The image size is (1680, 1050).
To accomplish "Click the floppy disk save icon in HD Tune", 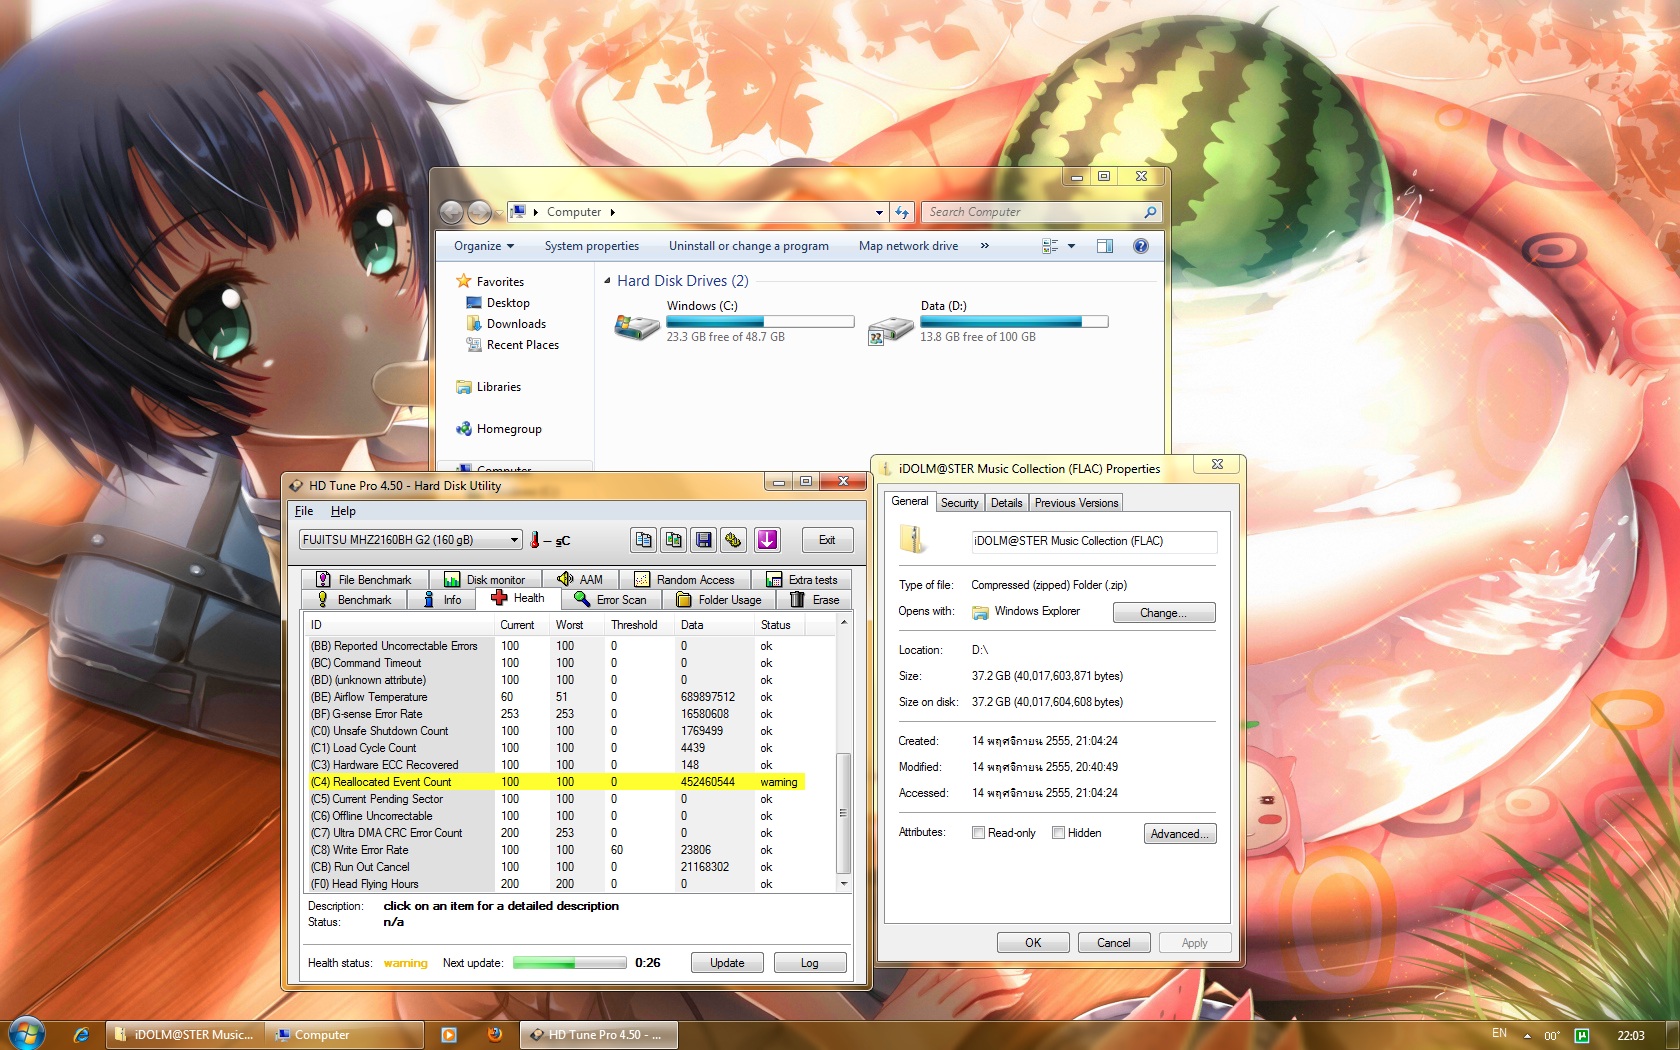I will coord(704,540).
